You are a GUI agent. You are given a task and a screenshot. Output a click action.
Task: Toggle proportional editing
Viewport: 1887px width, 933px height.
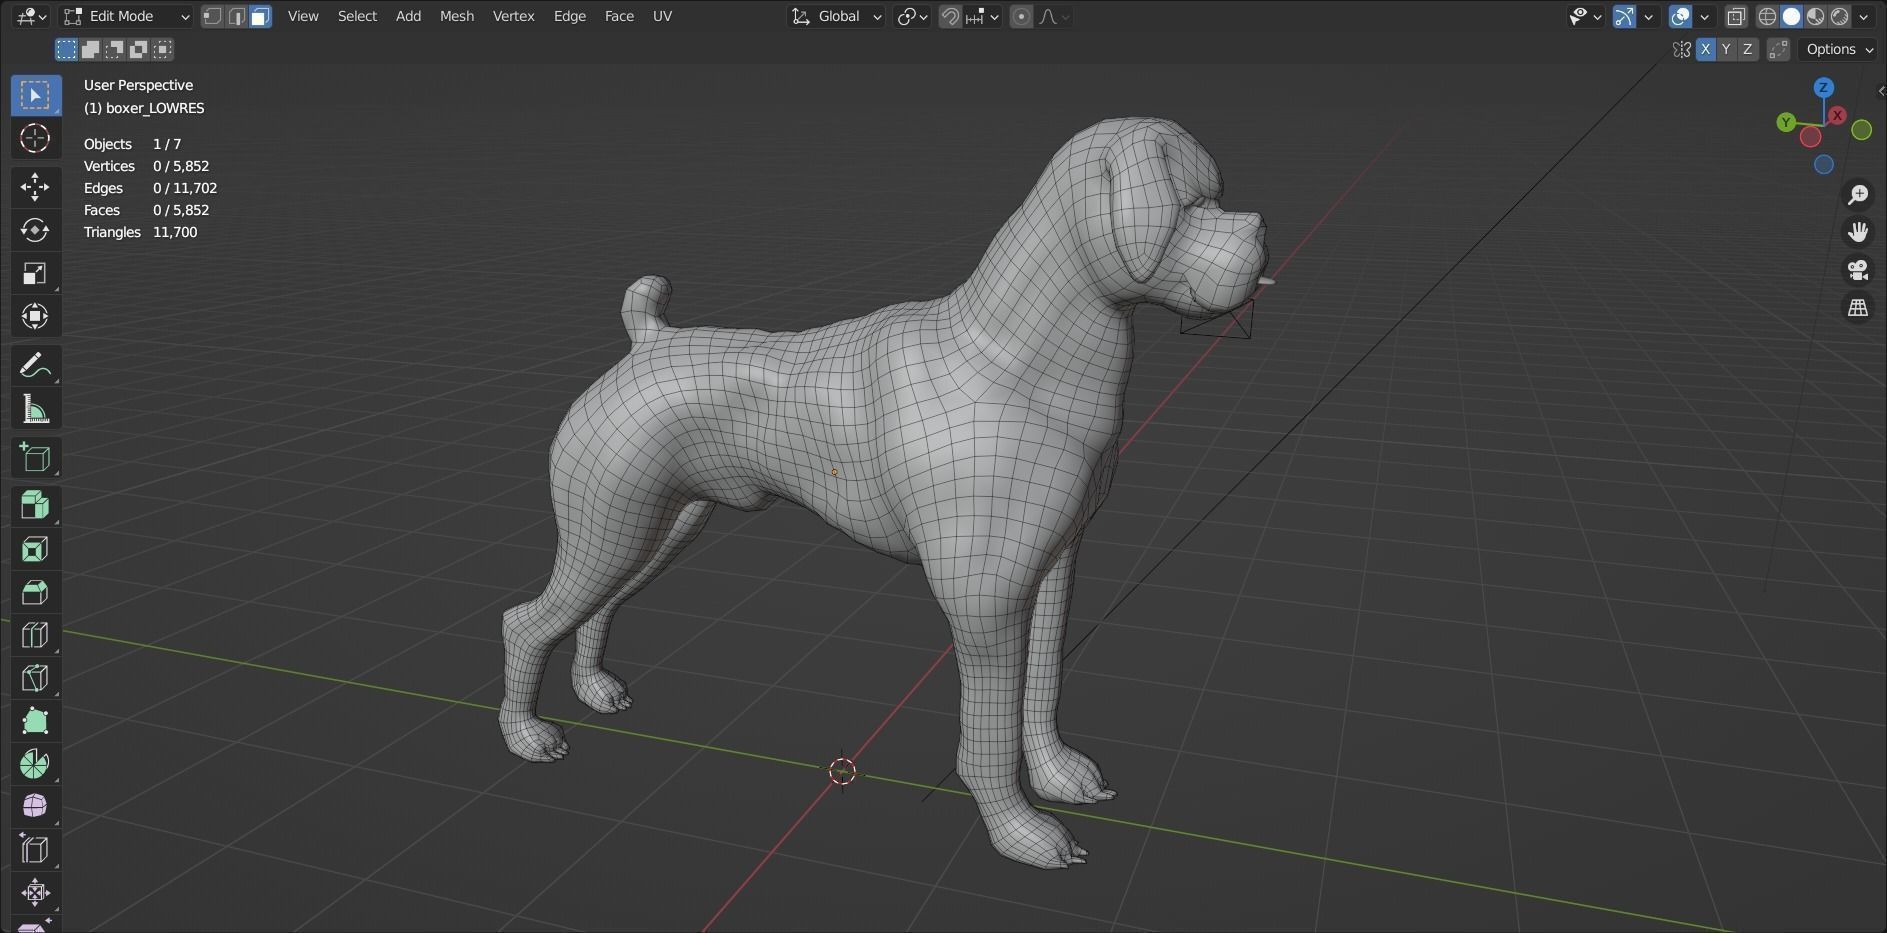[x=1021, y=16]
